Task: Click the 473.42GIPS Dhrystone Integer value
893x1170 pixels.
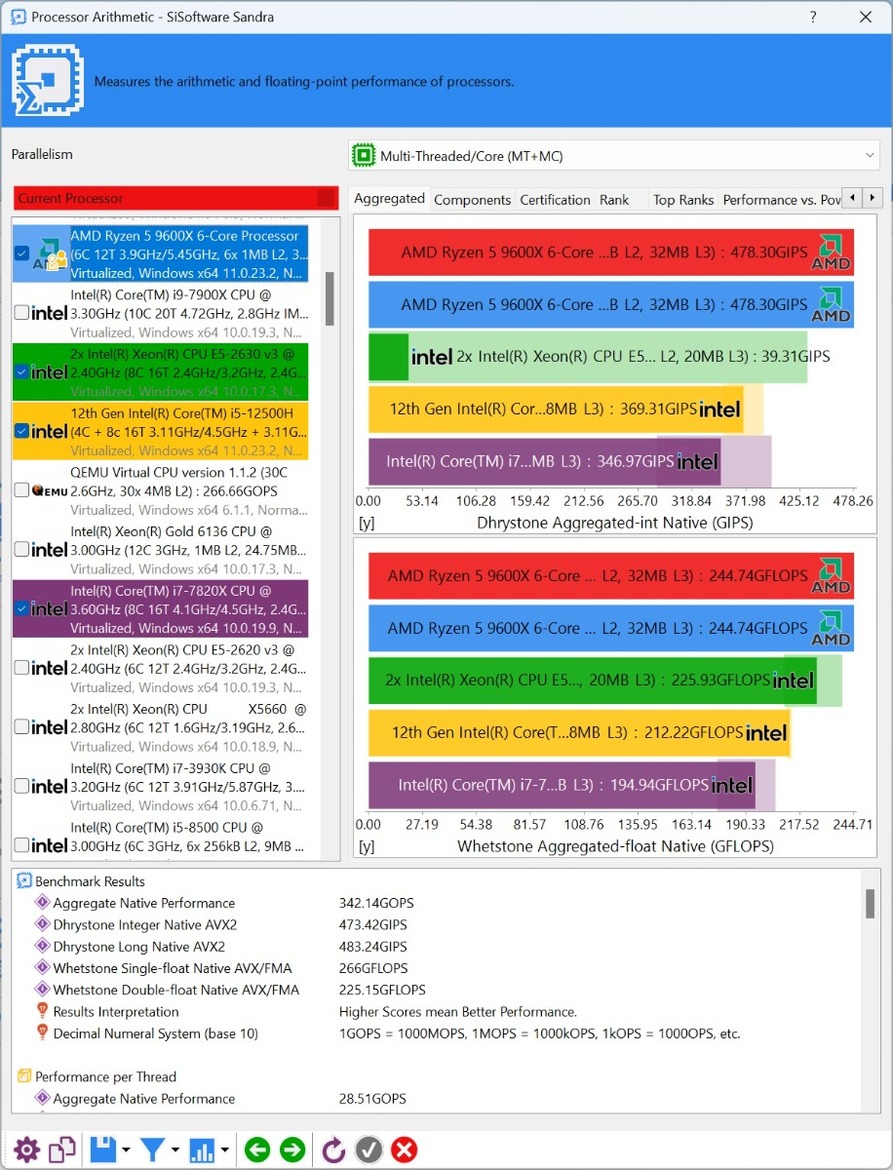Action: click(373, 925)
